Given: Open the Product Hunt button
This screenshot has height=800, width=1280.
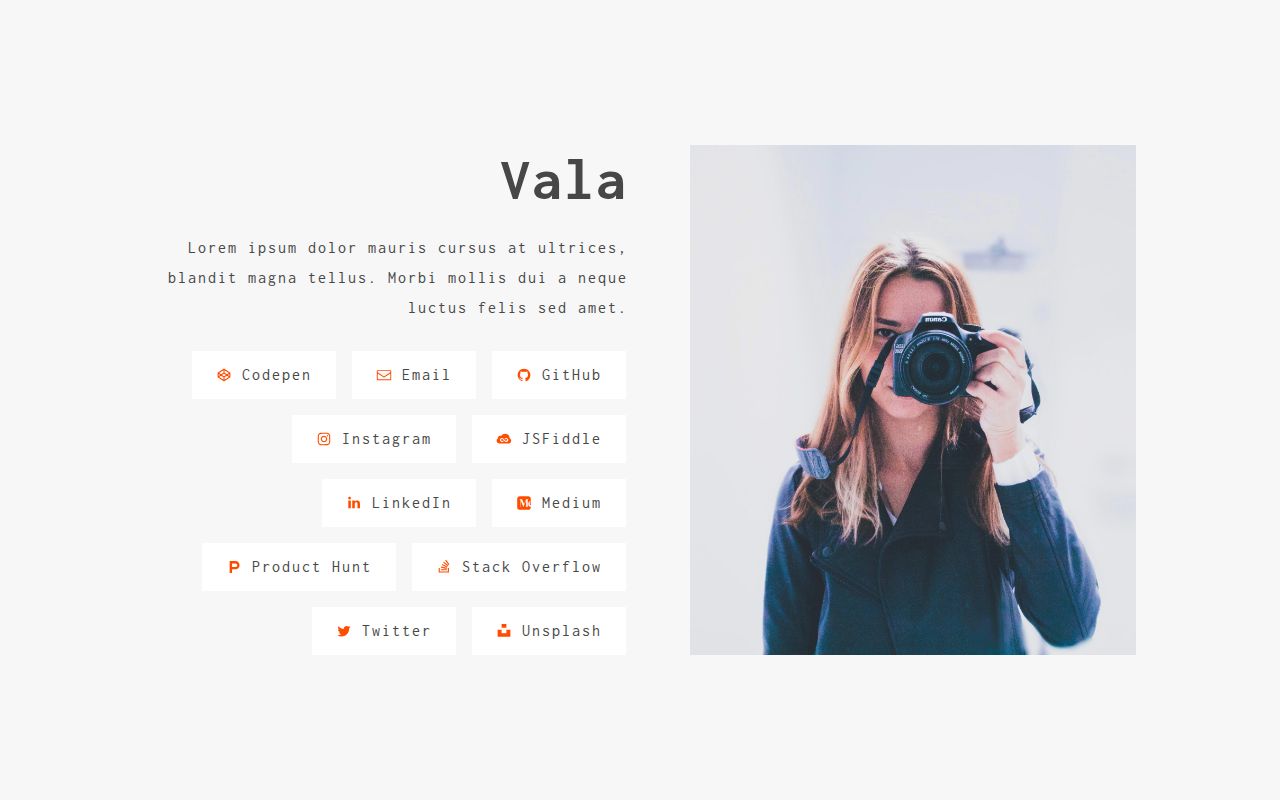Looking at the screenshot, I should pyautogui.click(x=299, y=567).
